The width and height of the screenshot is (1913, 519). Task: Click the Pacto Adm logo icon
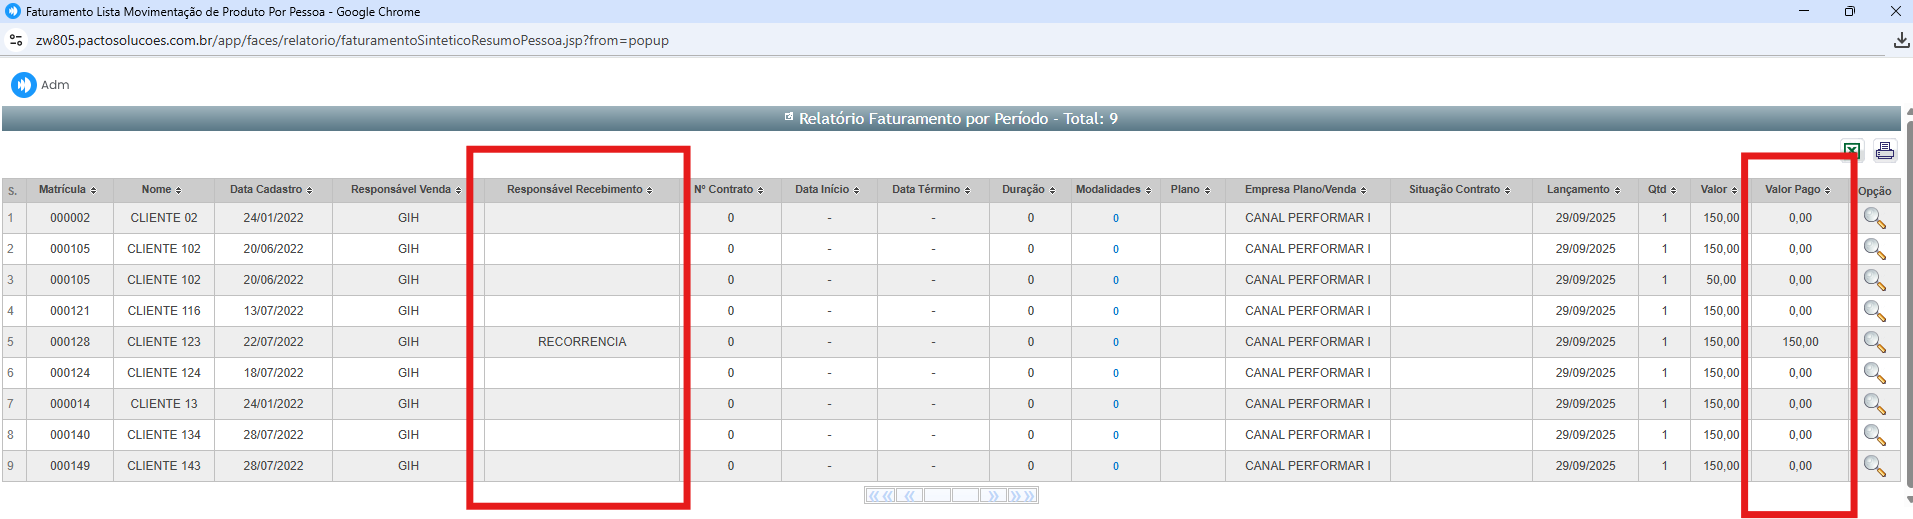(24, 85)
